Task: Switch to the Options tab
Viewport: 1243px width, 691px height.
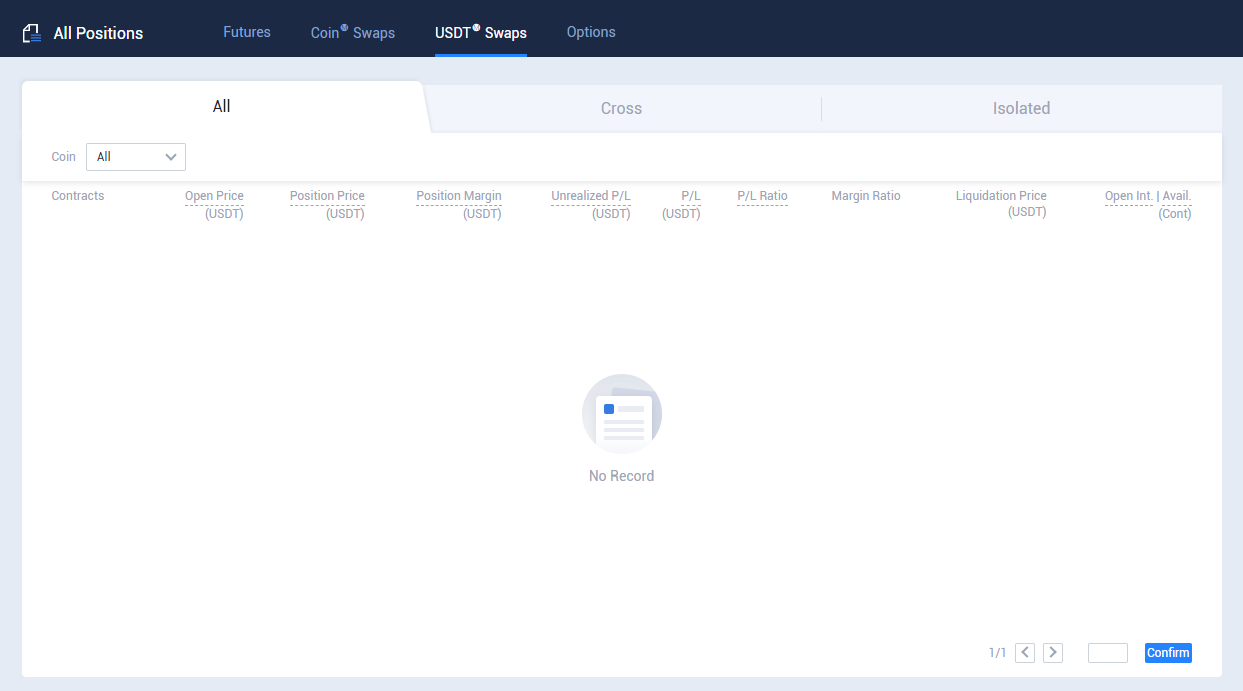Action: pyautogui.click(x=591, y=32)
